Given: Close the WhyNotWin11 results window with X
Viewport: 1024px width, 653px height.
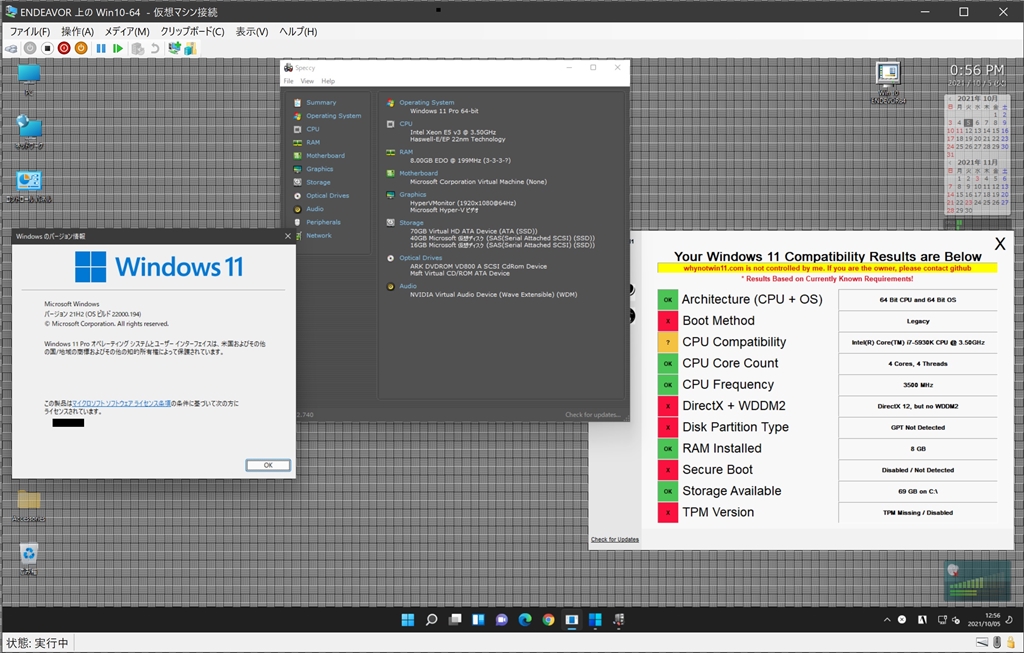Looking at the screenshot, I should (x=1000, y=244).
